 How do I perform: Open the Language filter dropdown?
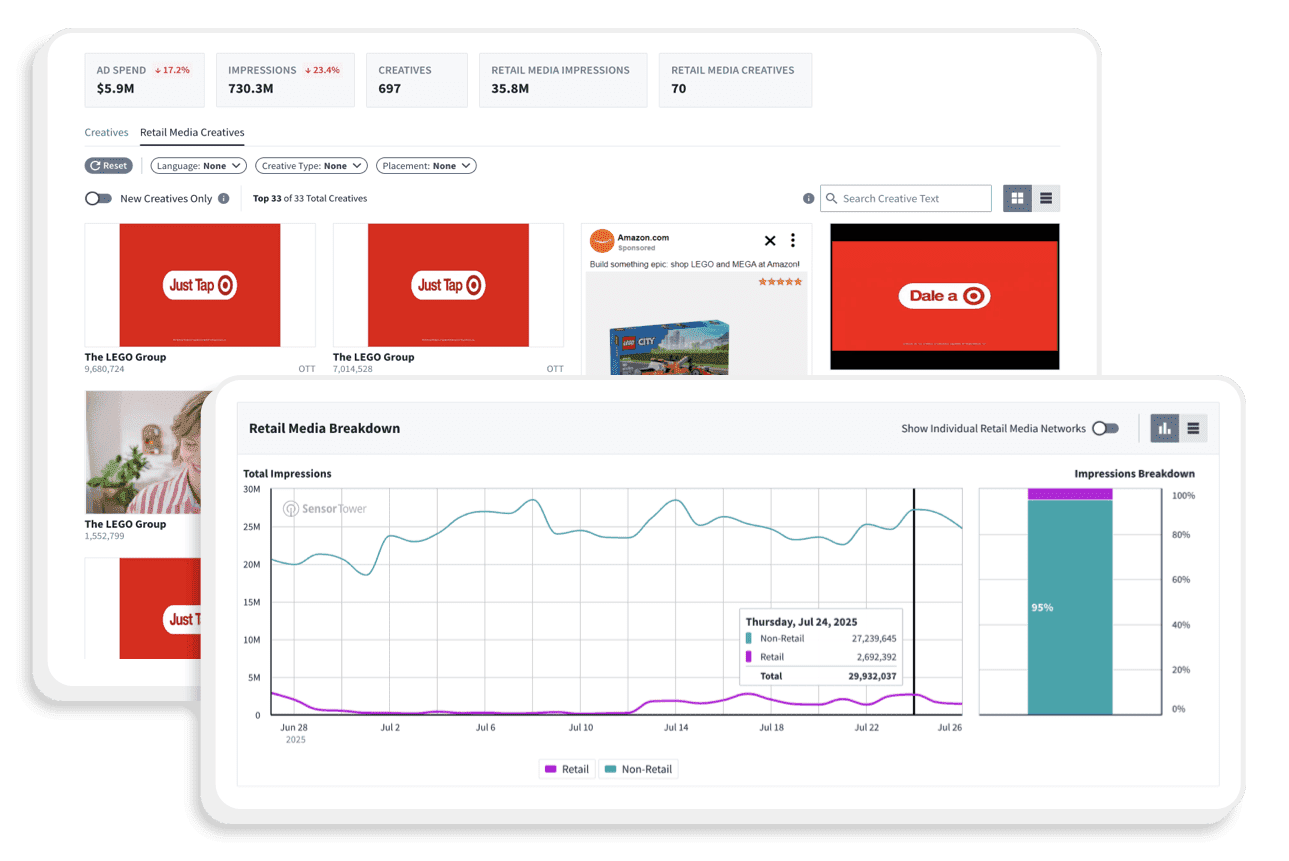pos(199,166)
